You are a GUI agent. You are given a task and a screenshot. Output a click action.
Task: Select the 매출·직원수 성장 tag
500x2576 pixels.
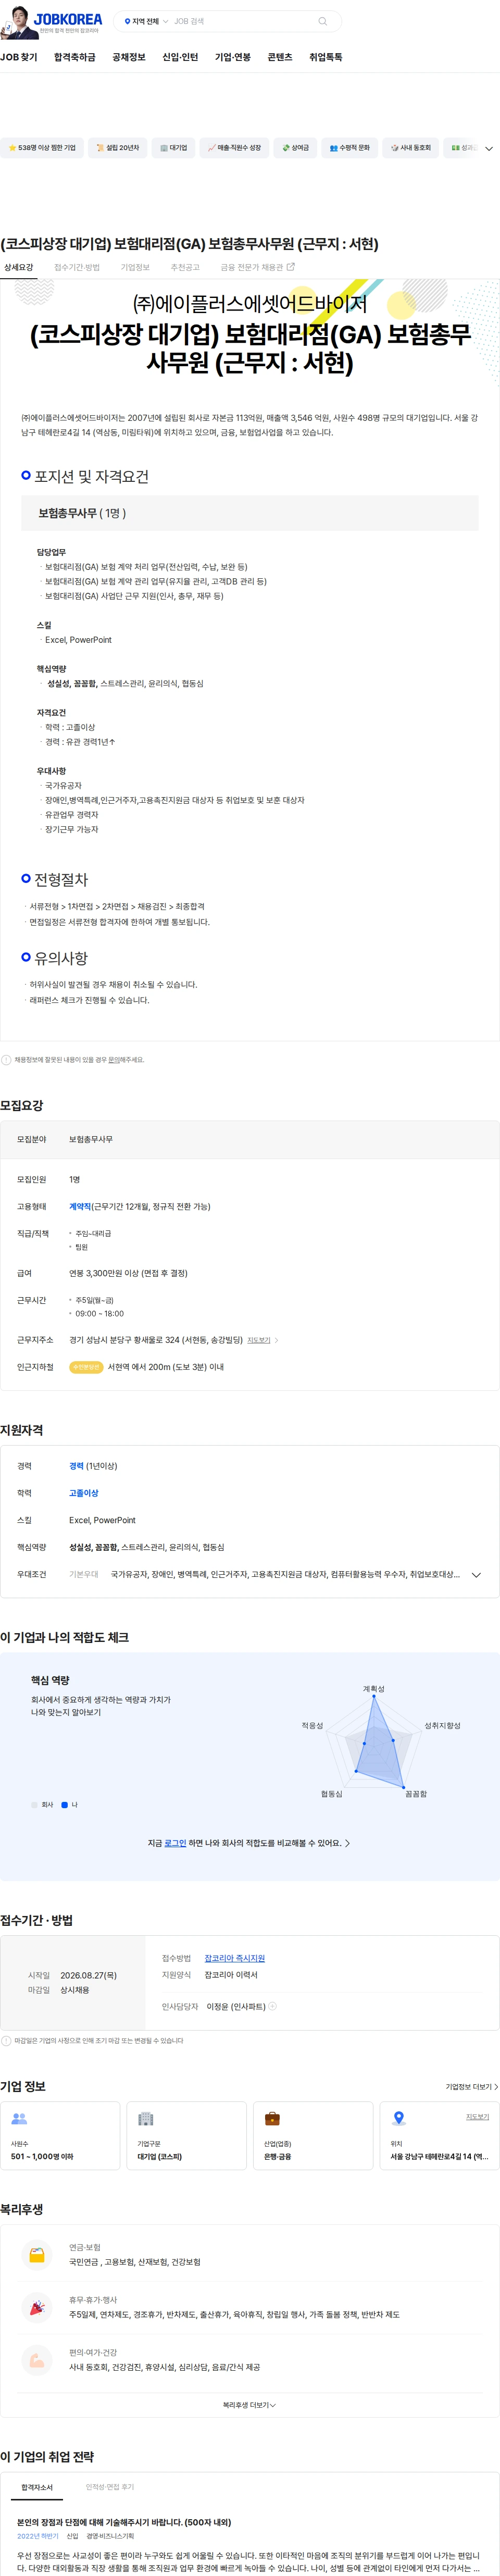click(x=234, y=148)
